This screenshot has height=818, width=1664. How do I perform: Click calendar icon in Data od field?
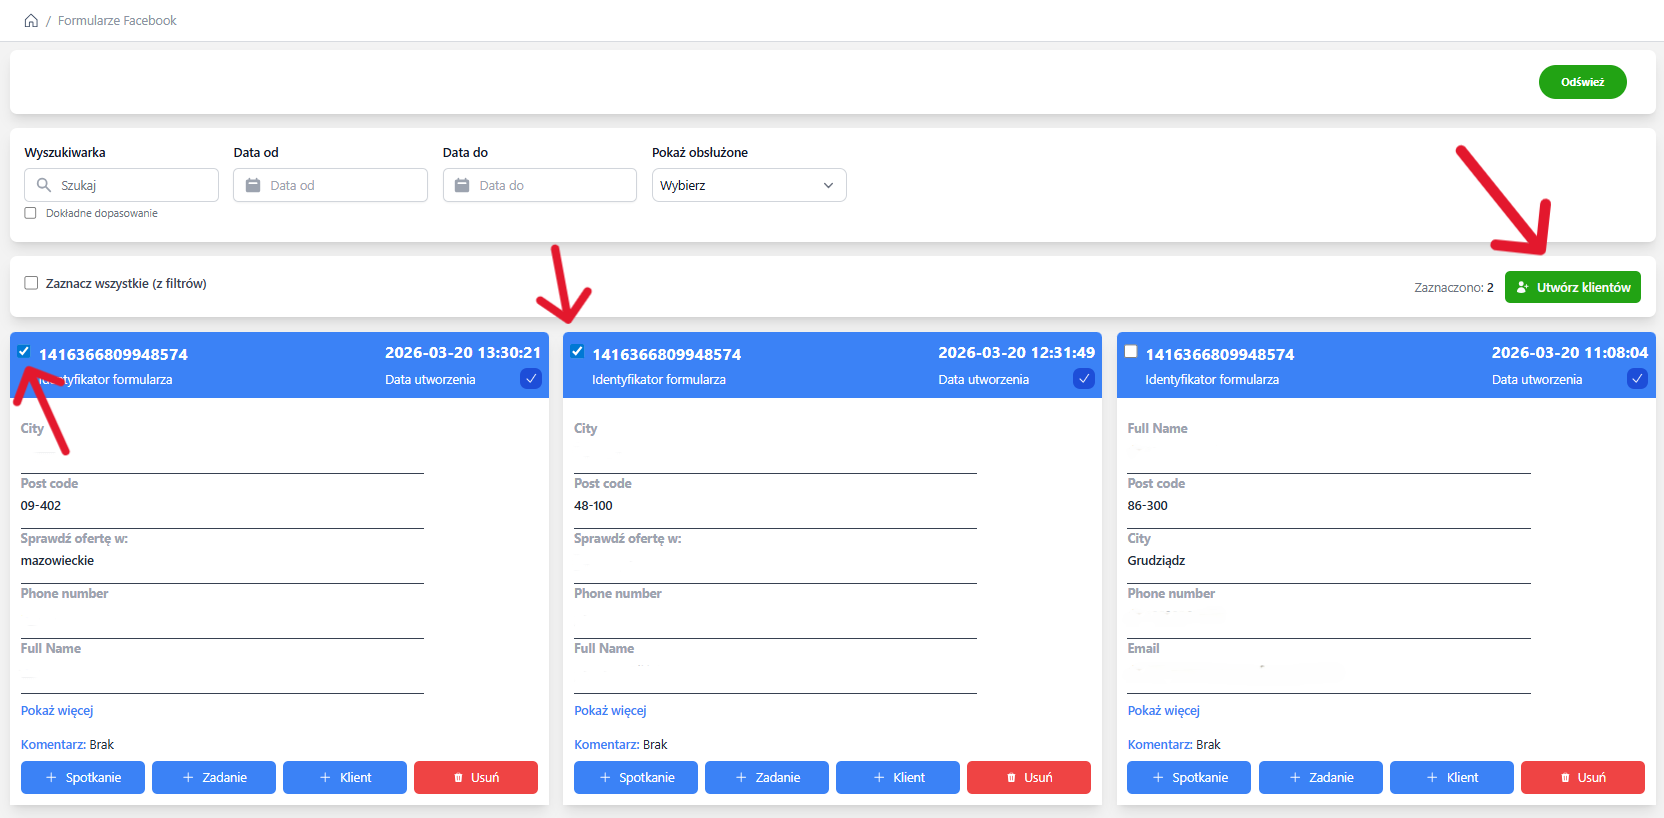(253, 185)
